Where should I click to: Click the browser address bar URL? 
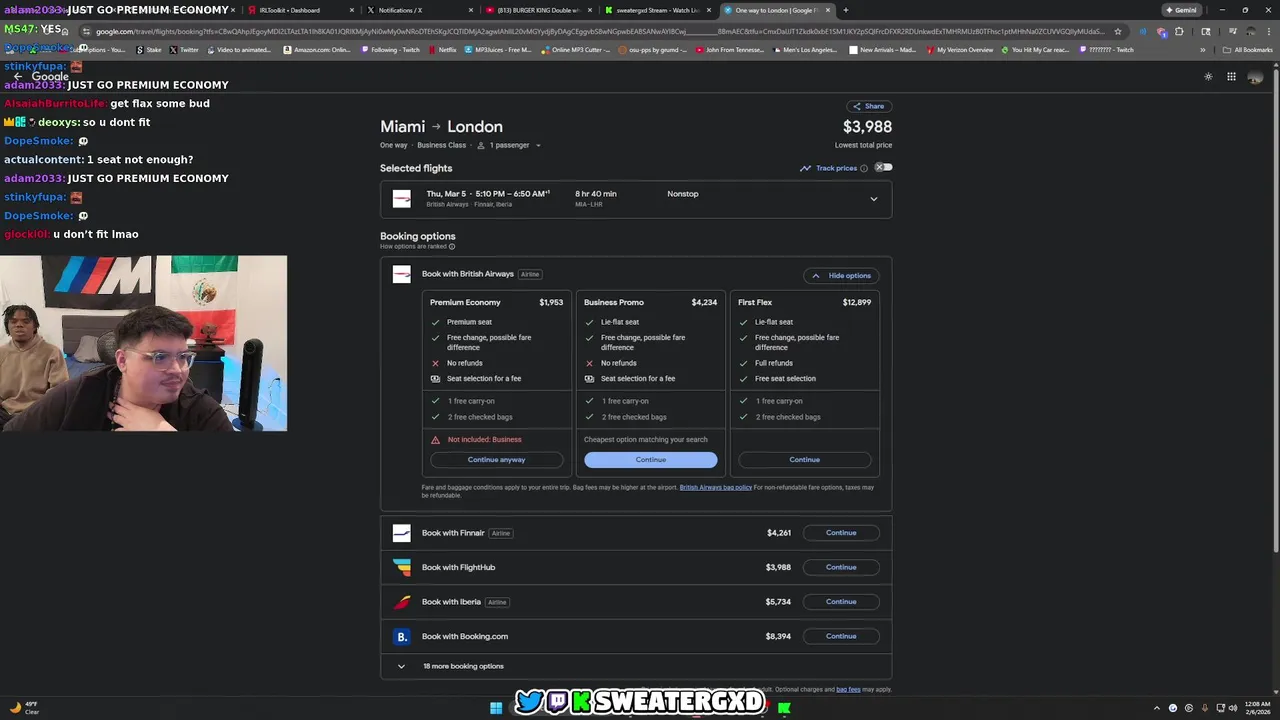(600, 31)
